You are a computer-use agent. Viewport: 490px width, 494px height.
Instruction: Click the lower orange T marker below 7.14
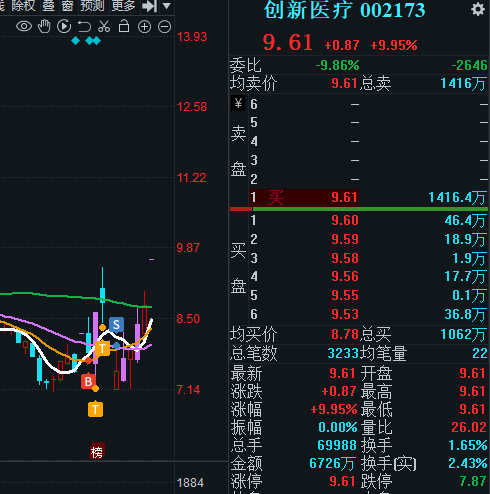pos(95,409)
